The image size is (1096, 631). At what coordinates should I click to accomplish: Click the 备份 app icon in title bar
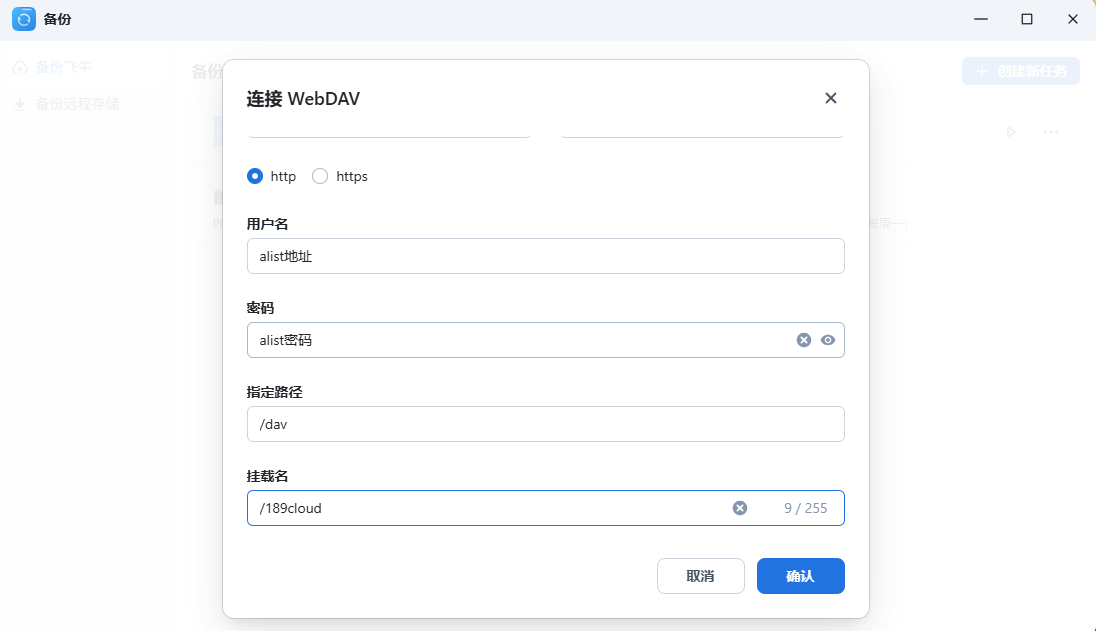[x=23, y=19]
